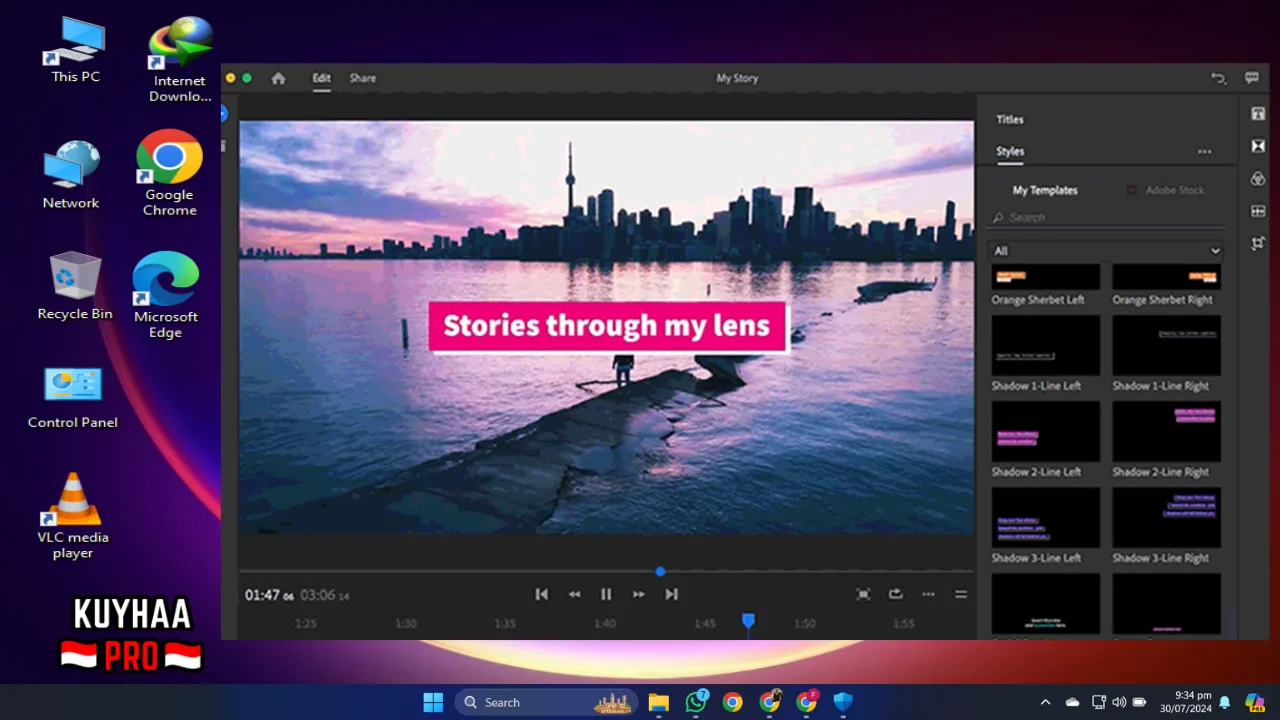Viewport: 1280px width, 720px height.
Task: Click the My Story project title
Action: 737,78
